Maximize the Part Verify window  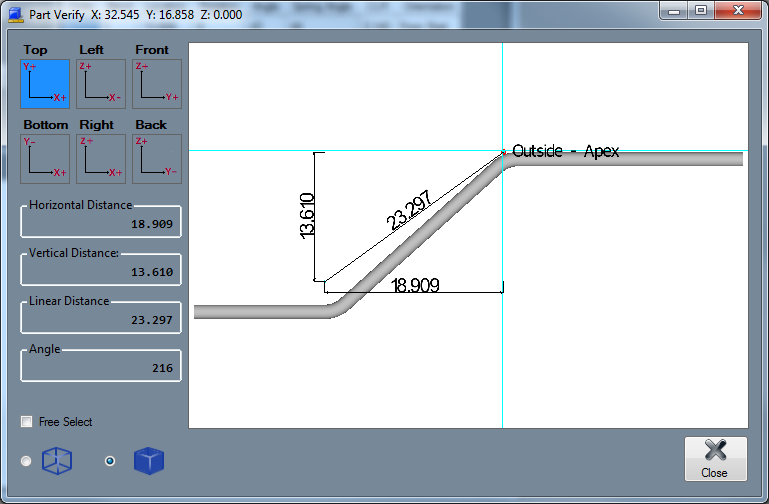coord(701,10)
